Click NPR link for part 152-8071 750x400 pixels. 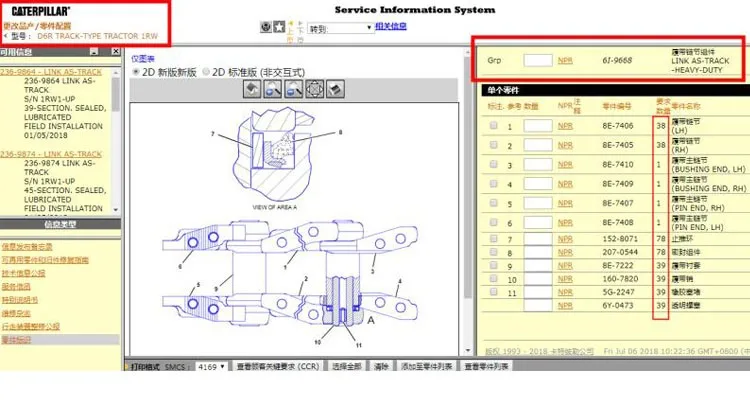point(565,239)
